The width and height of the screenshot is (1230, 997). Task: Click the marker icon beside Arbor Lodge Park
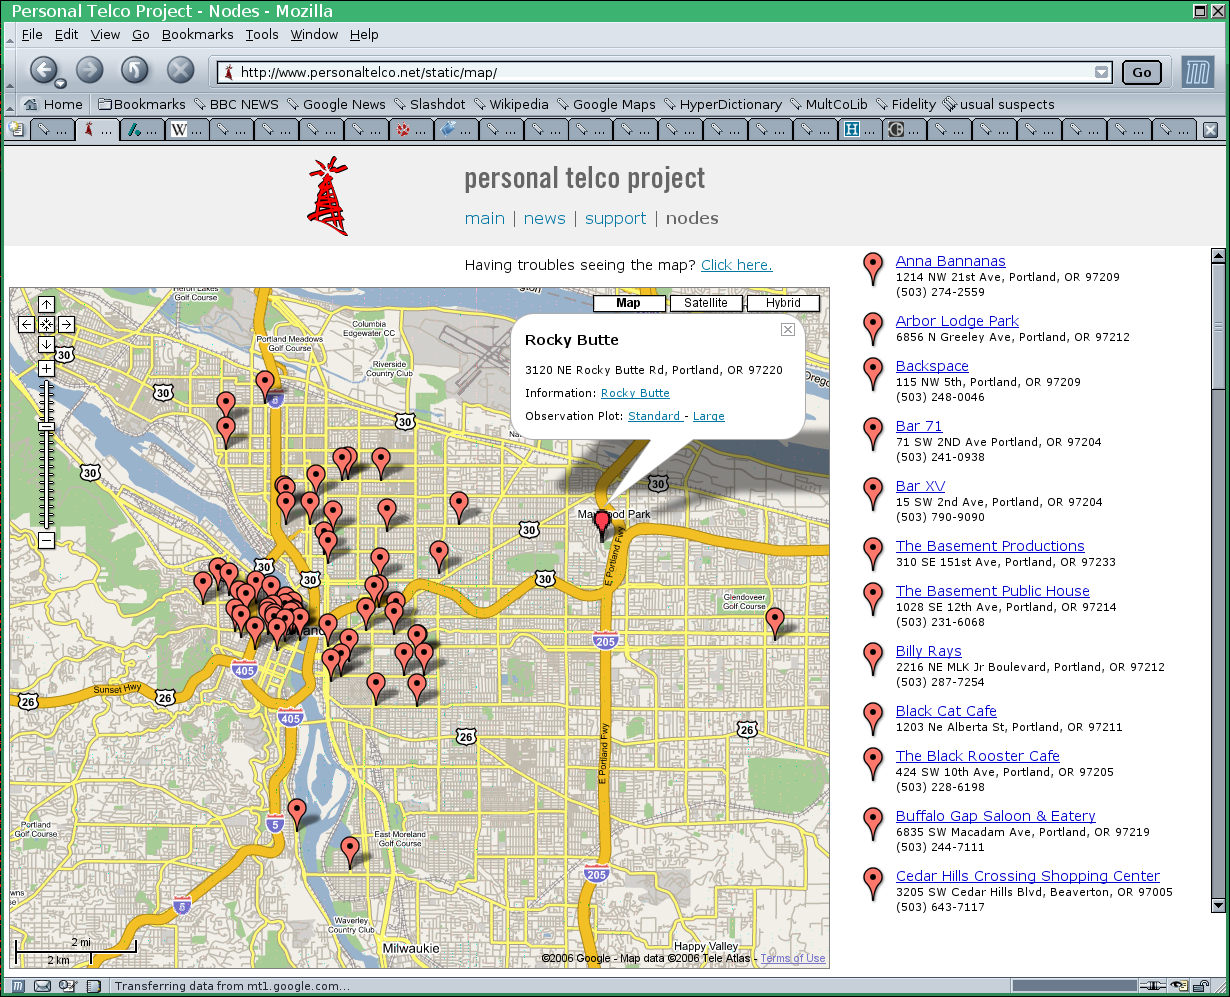tap(873, 329)
